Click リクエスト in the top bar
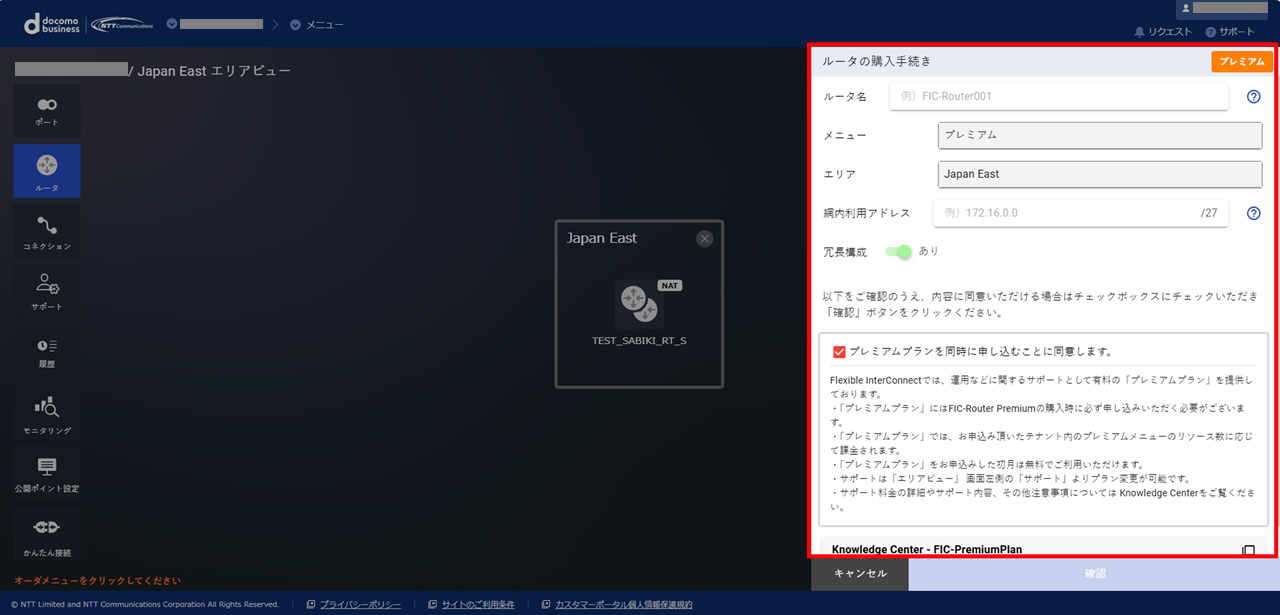 pyautogui.click(x=1163, y=32)
